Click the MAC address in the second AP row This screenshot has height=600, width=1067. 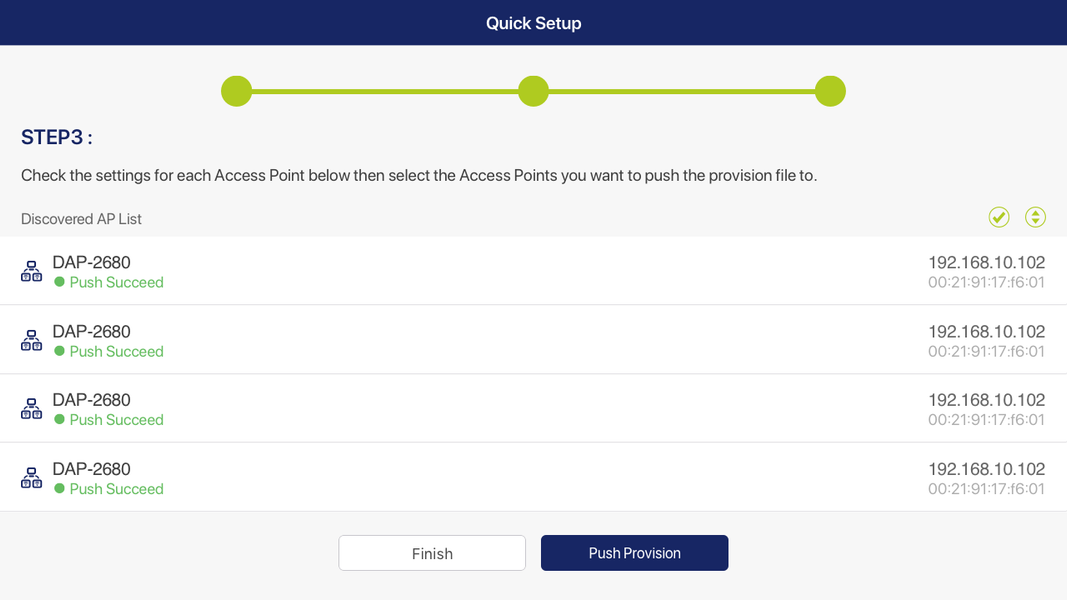986,351
